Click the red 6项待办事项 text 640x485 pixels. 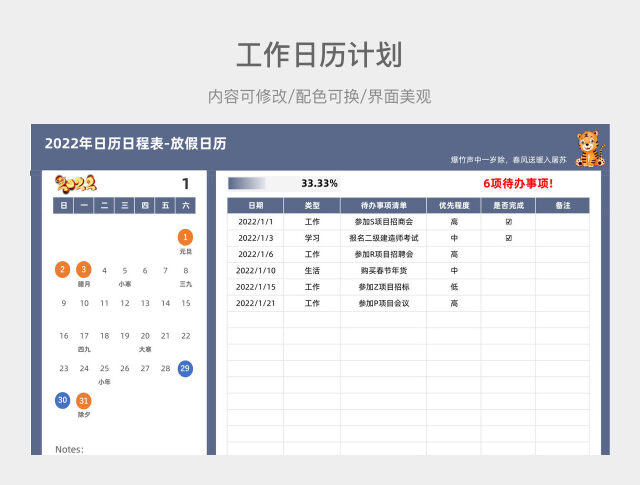point(518,184)
